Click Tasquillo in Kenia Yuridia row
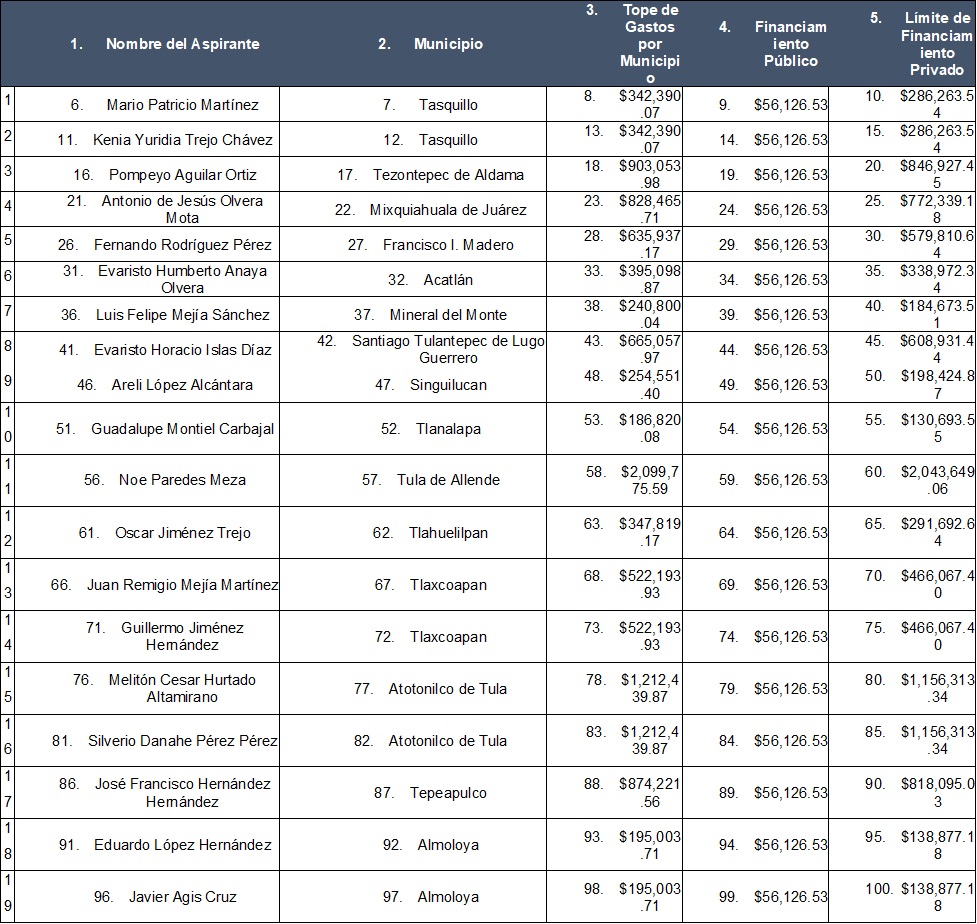This screenshot has width=977, height=924. tap(448, 140)
